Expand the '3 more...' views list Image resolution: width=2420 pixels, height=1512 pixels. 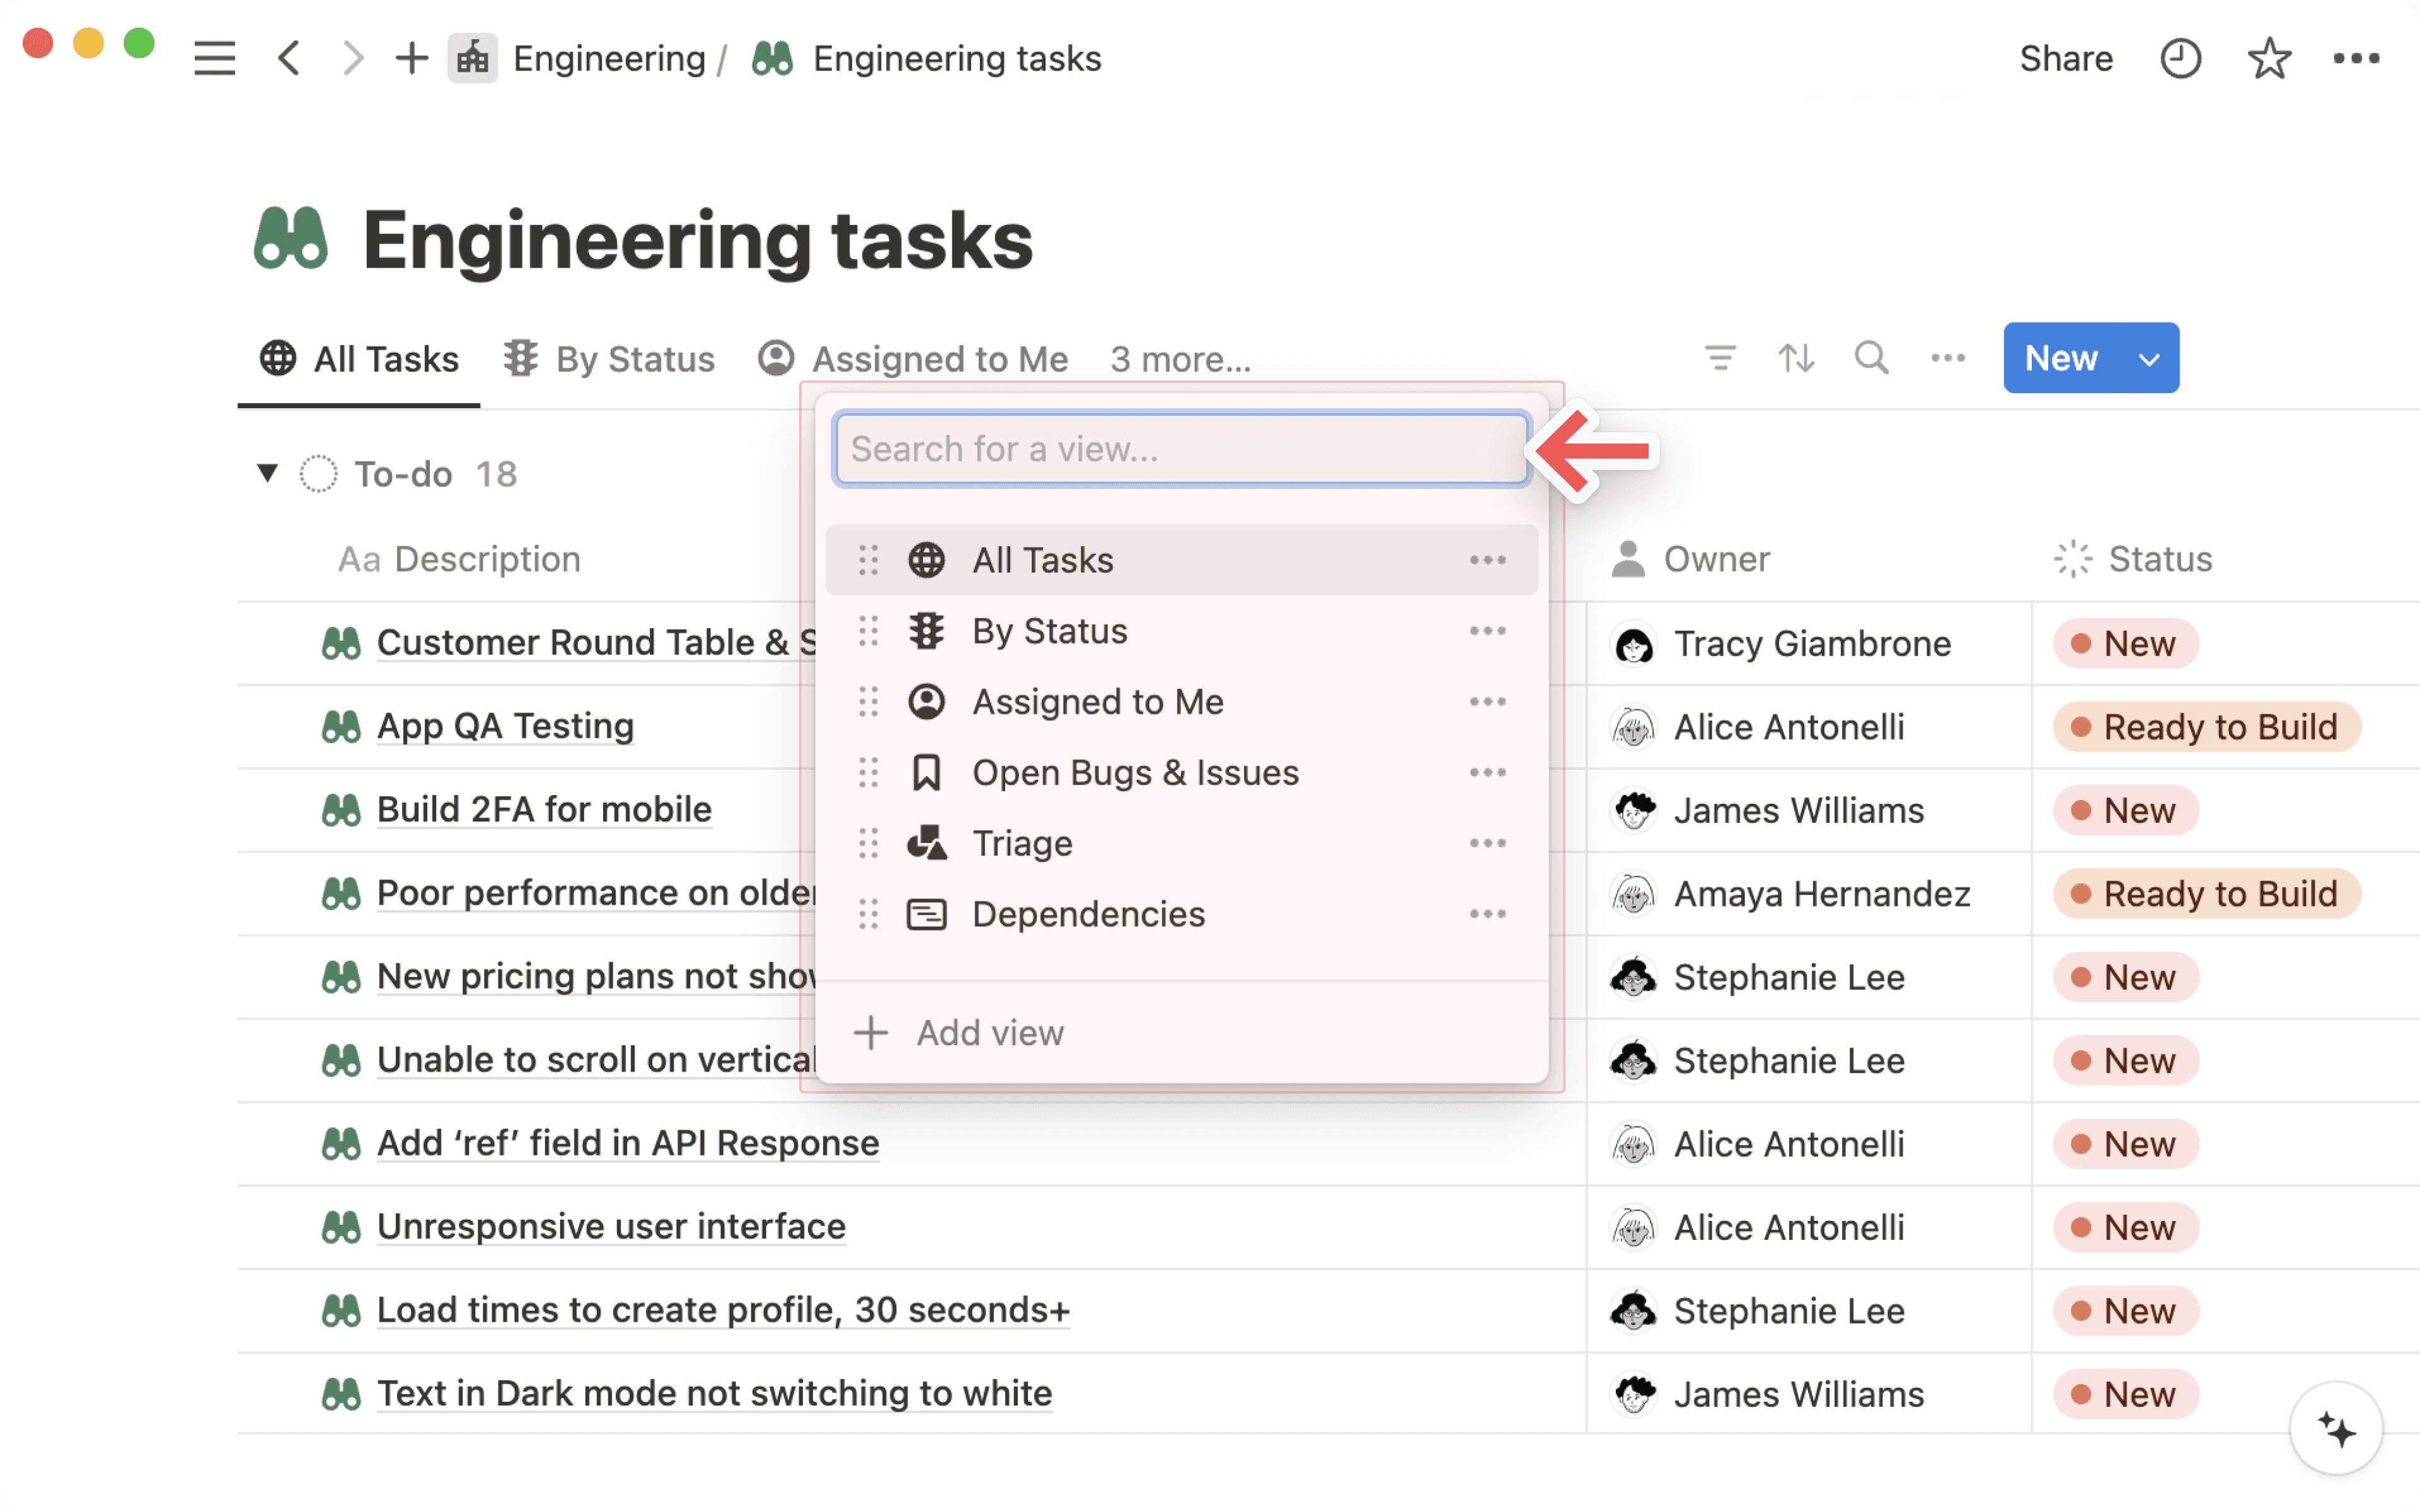(1180, 359)
